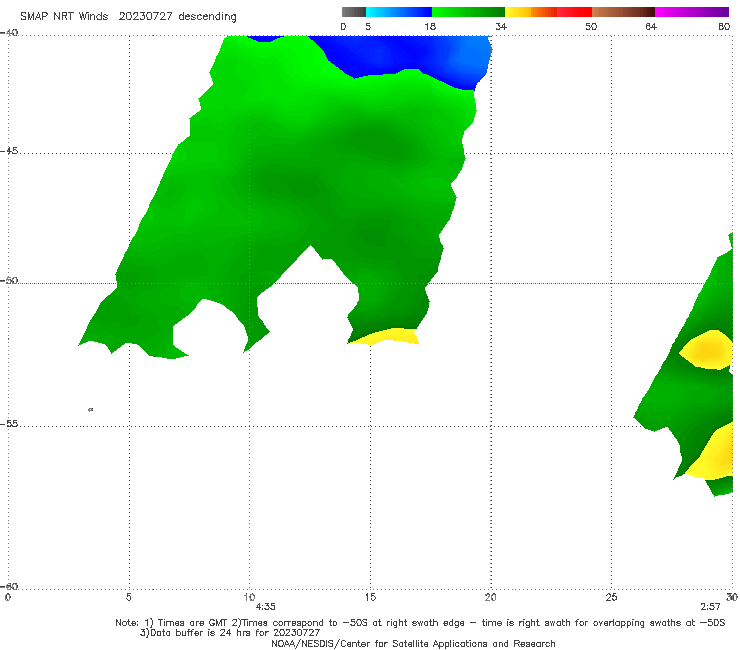Click the brown 50-64 color bar segment
Viewport: 740px width, 650px height.
pyautogui.click(x=623, y=12)
